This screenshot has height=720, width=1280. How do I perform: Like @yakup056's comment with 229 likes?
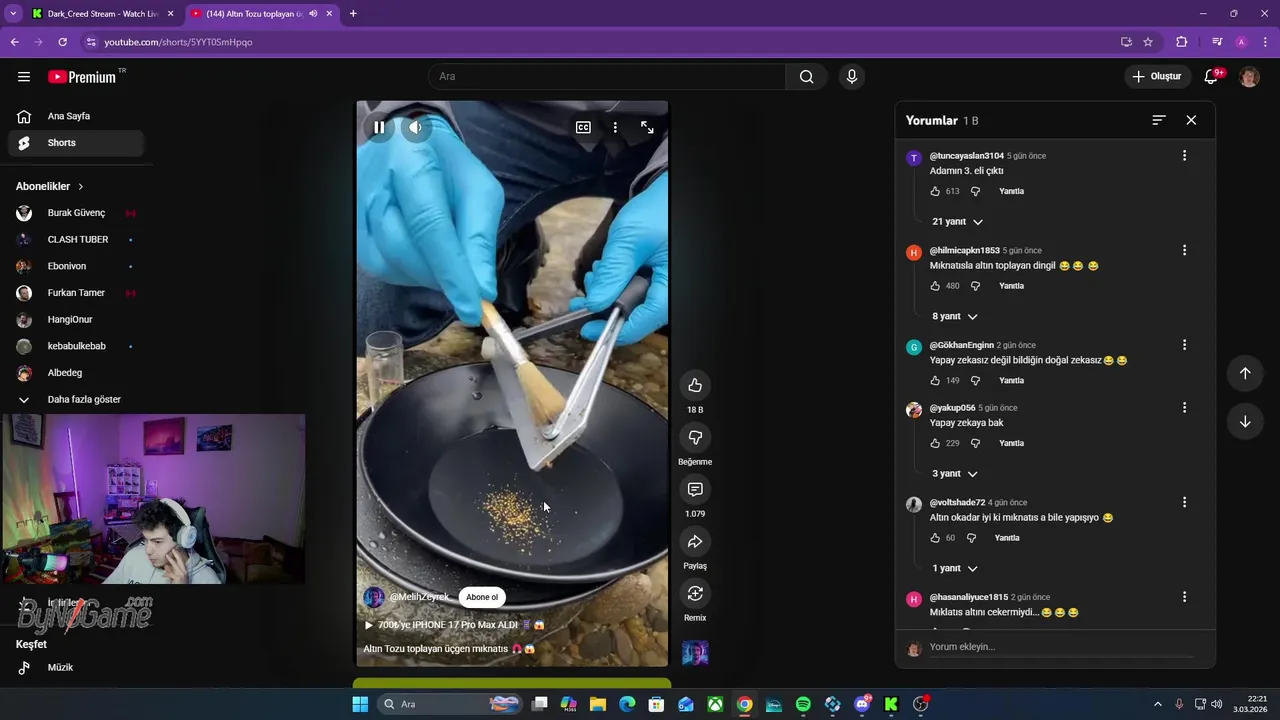(x=935, y=443)
